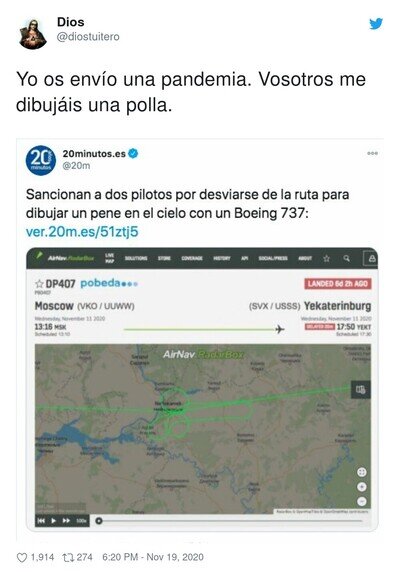Click the flight replay timeline slider handle
Screen dimensions: 400x572
[98, 521]
